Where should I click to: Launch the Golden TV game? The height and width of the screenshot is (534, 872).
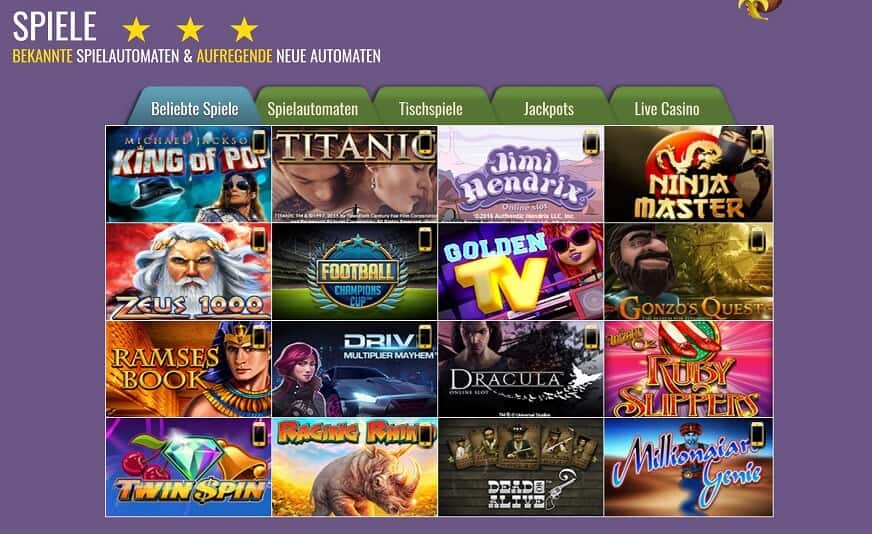tap(521, 271)
